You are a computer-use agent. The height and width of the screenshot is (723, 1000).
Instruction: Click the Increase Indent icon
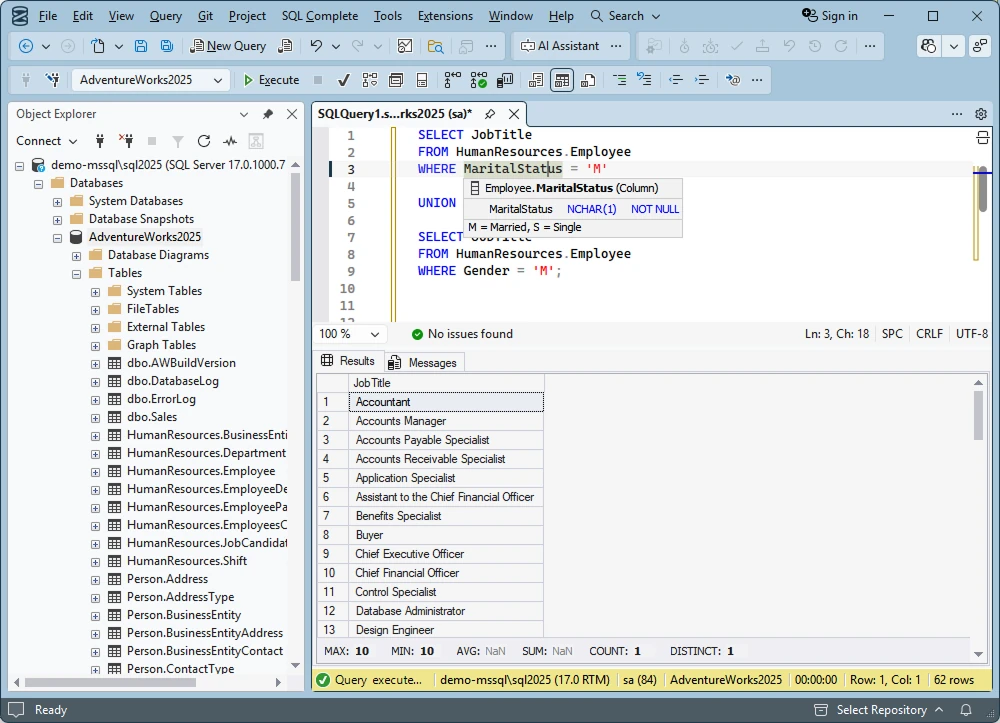[x=702, y=80]
